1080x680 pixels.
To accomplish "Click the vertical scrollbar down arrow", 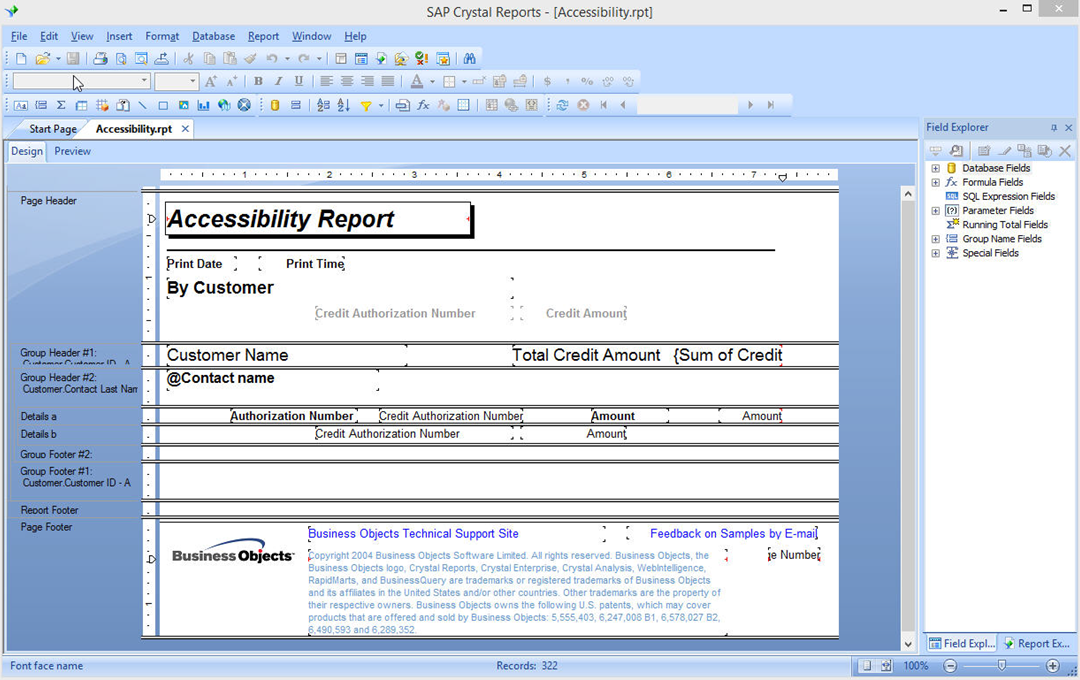I will [908, 644].
